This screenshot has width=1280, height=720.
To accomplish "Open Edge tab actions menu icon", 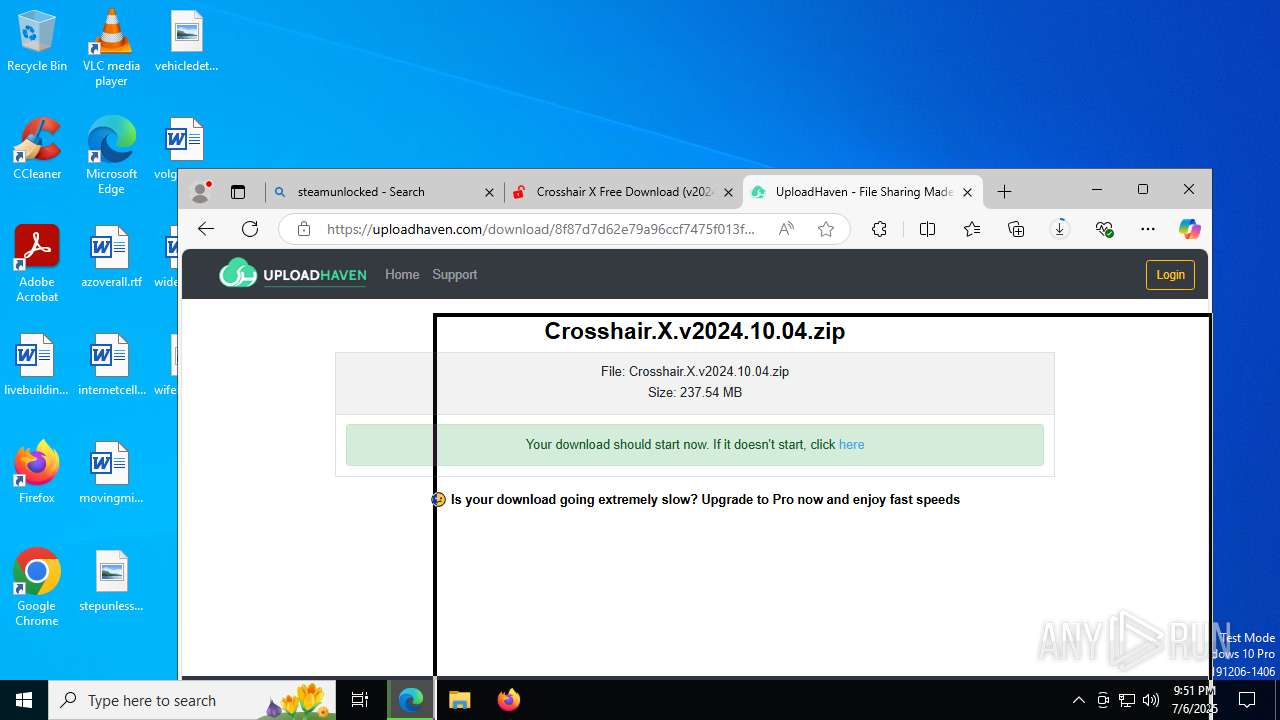I will [238, 191].
